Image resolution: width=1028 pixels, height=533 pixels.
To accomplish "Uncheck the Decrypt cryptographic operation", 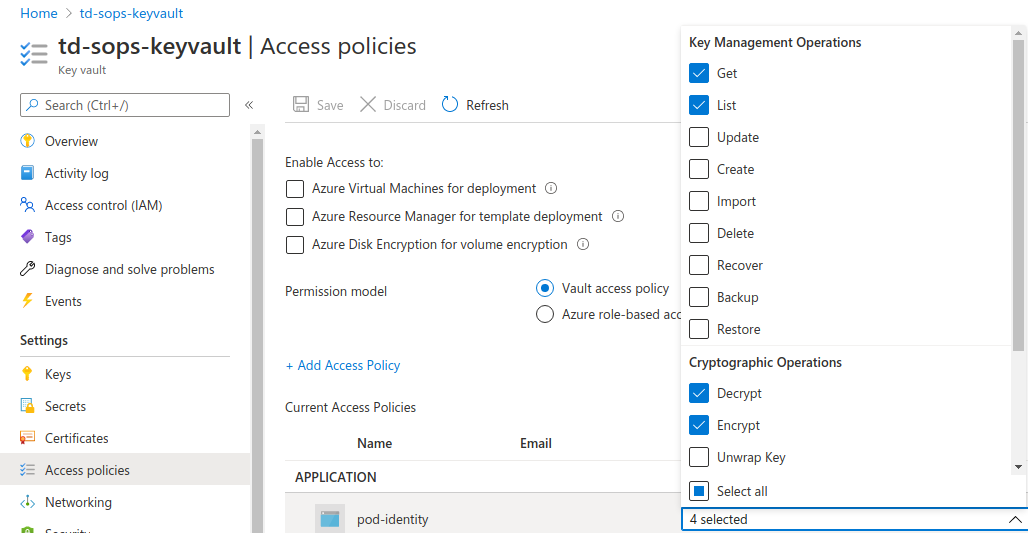I will click(x=699, y=393).
